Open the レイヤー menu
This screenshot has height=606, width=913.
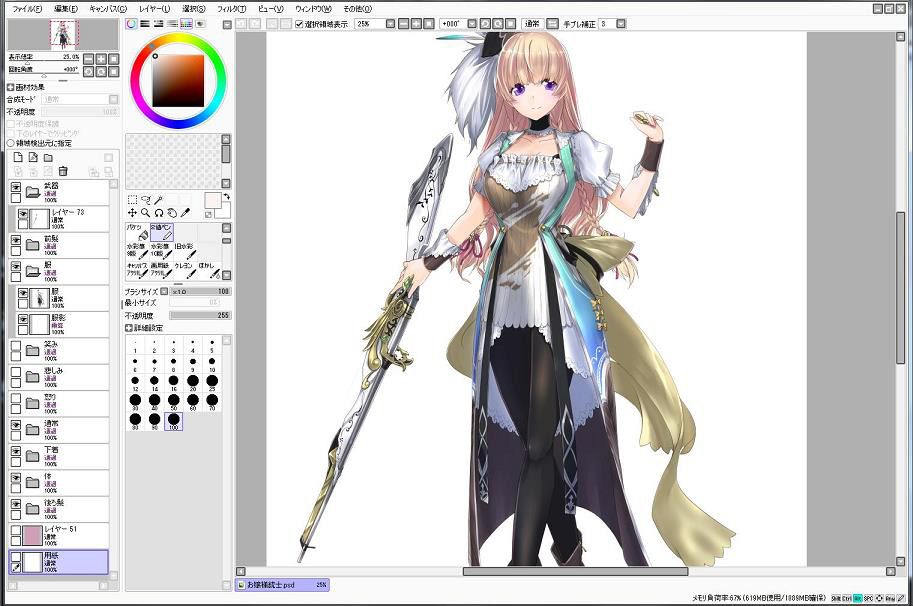pos(154,8)
